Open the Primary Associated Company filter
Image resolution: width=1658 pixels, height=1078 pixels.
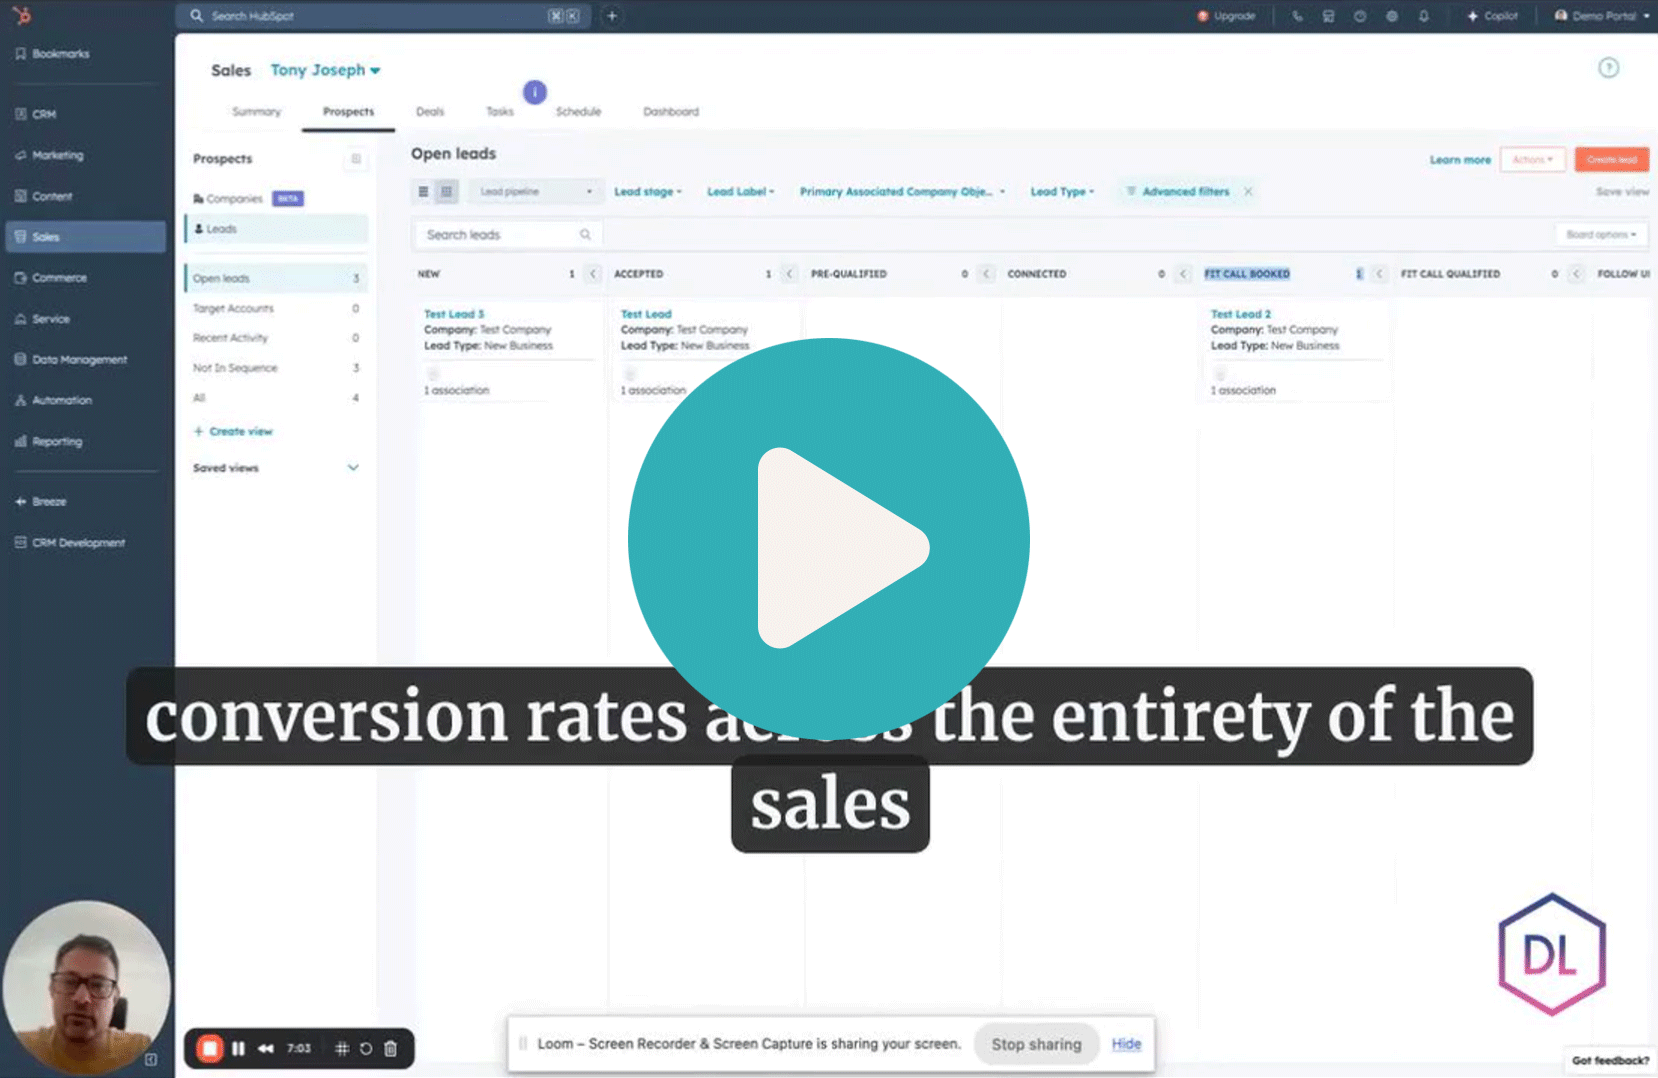pos(902,191)
